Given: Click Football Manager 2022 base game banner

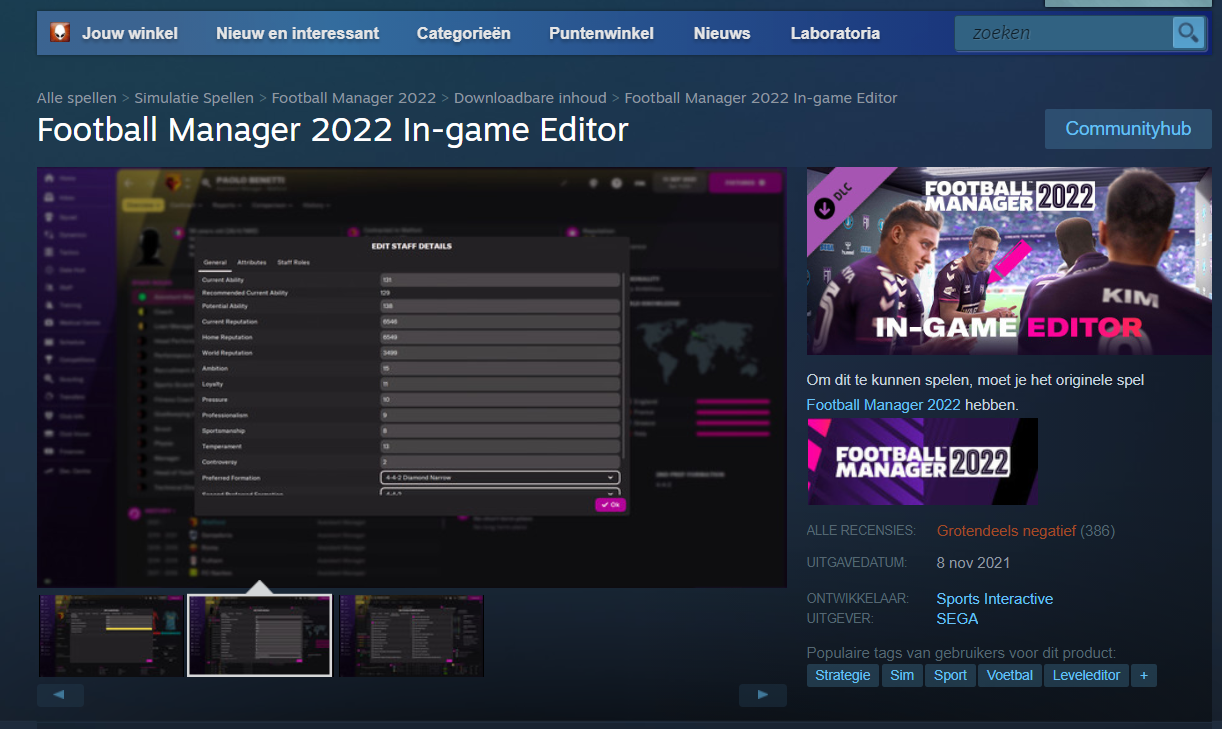Looking at the screenshot, I should (922, 461).
